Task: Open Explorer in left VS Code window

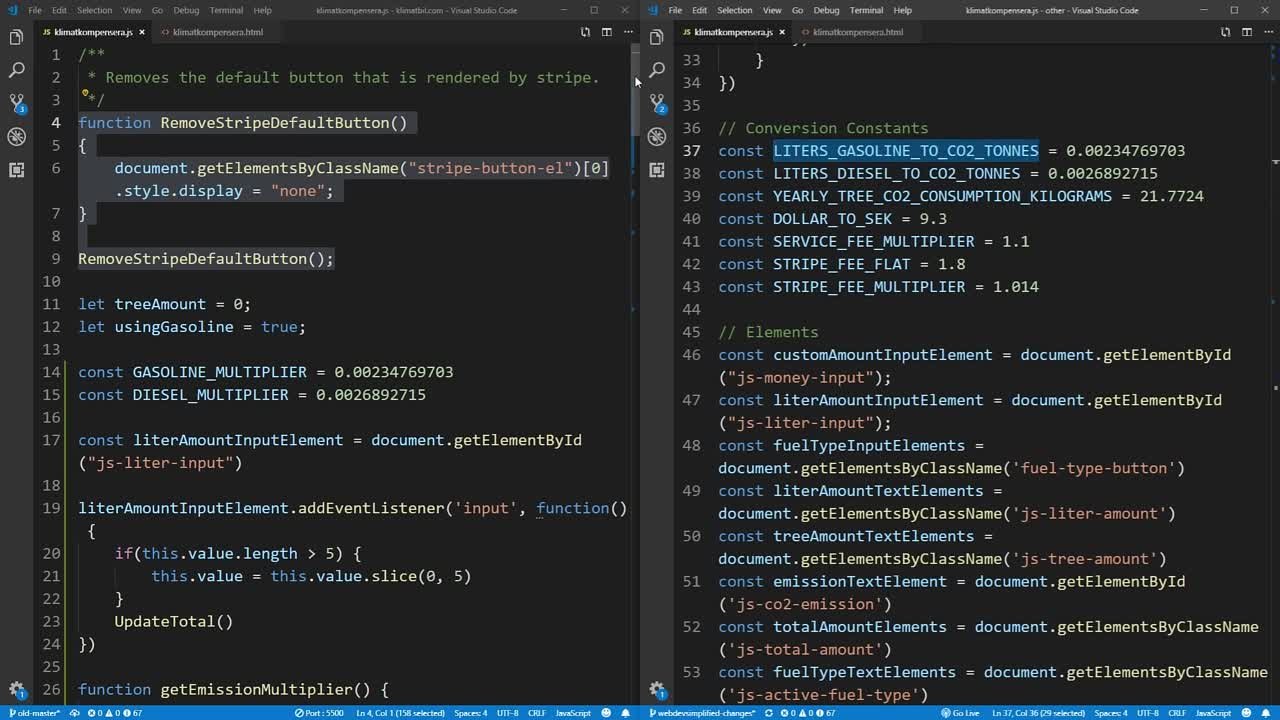Action: (16, 37)
